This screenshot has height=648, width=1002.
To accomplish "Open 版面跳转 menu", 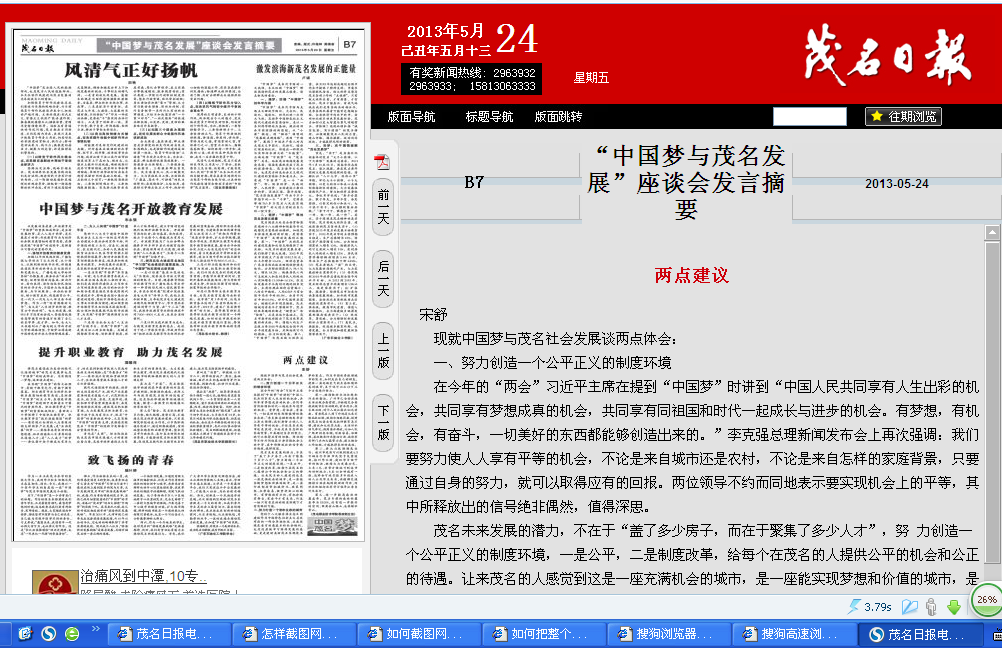I will tap(558, 116).
